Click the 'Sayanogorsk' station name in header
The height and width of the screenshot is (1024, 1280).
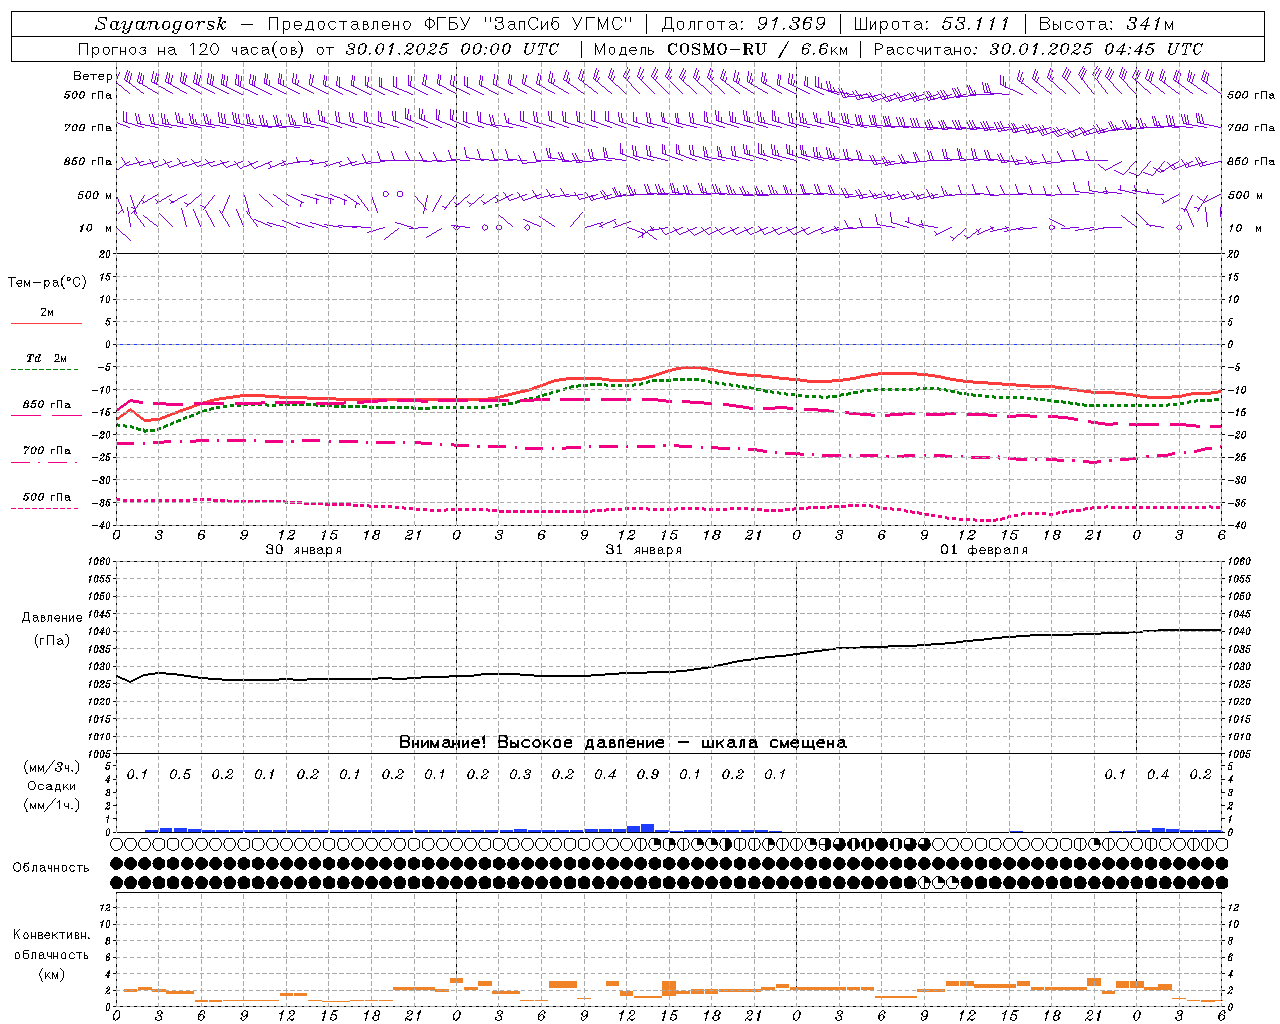click(161, 24)
